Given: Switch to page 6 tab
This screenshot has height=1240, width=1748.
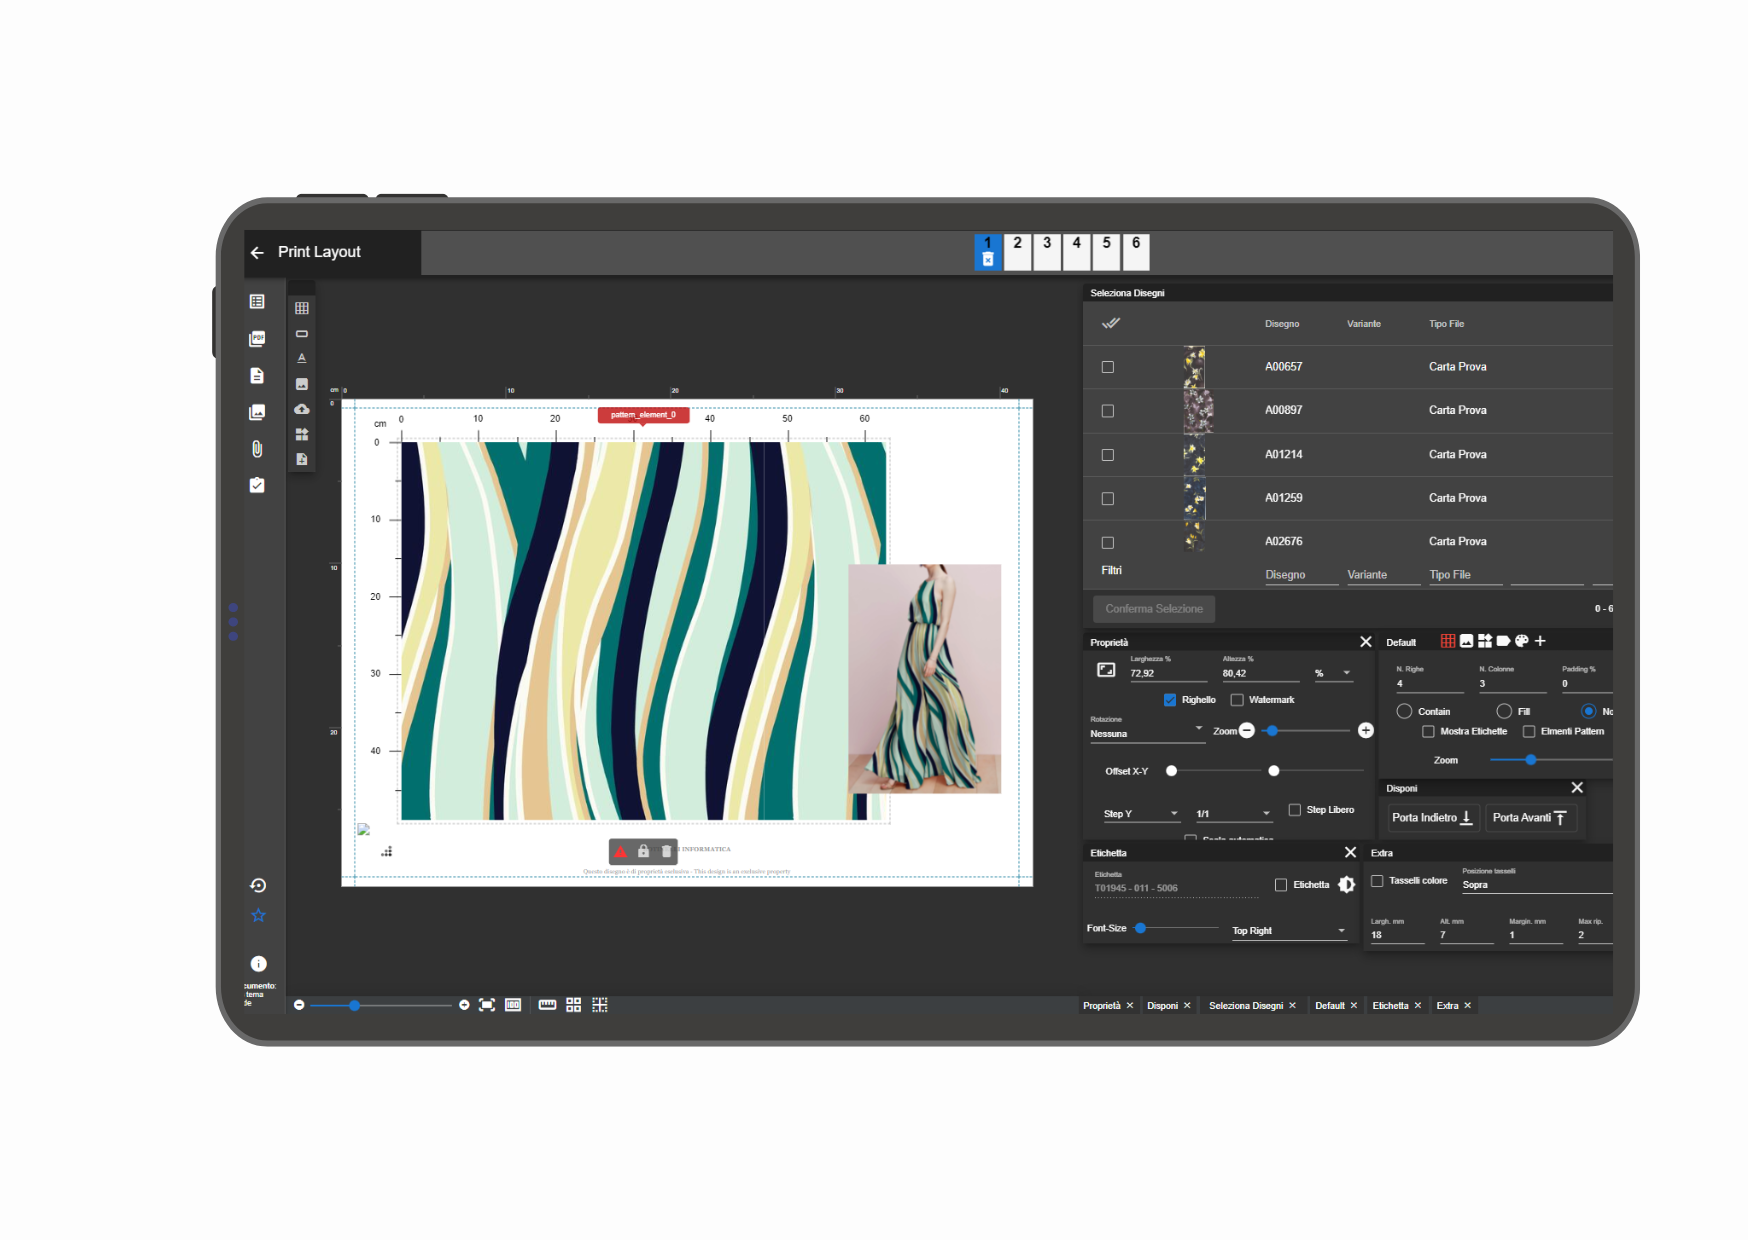Looking at the screenshot, I should (1136, 252).
